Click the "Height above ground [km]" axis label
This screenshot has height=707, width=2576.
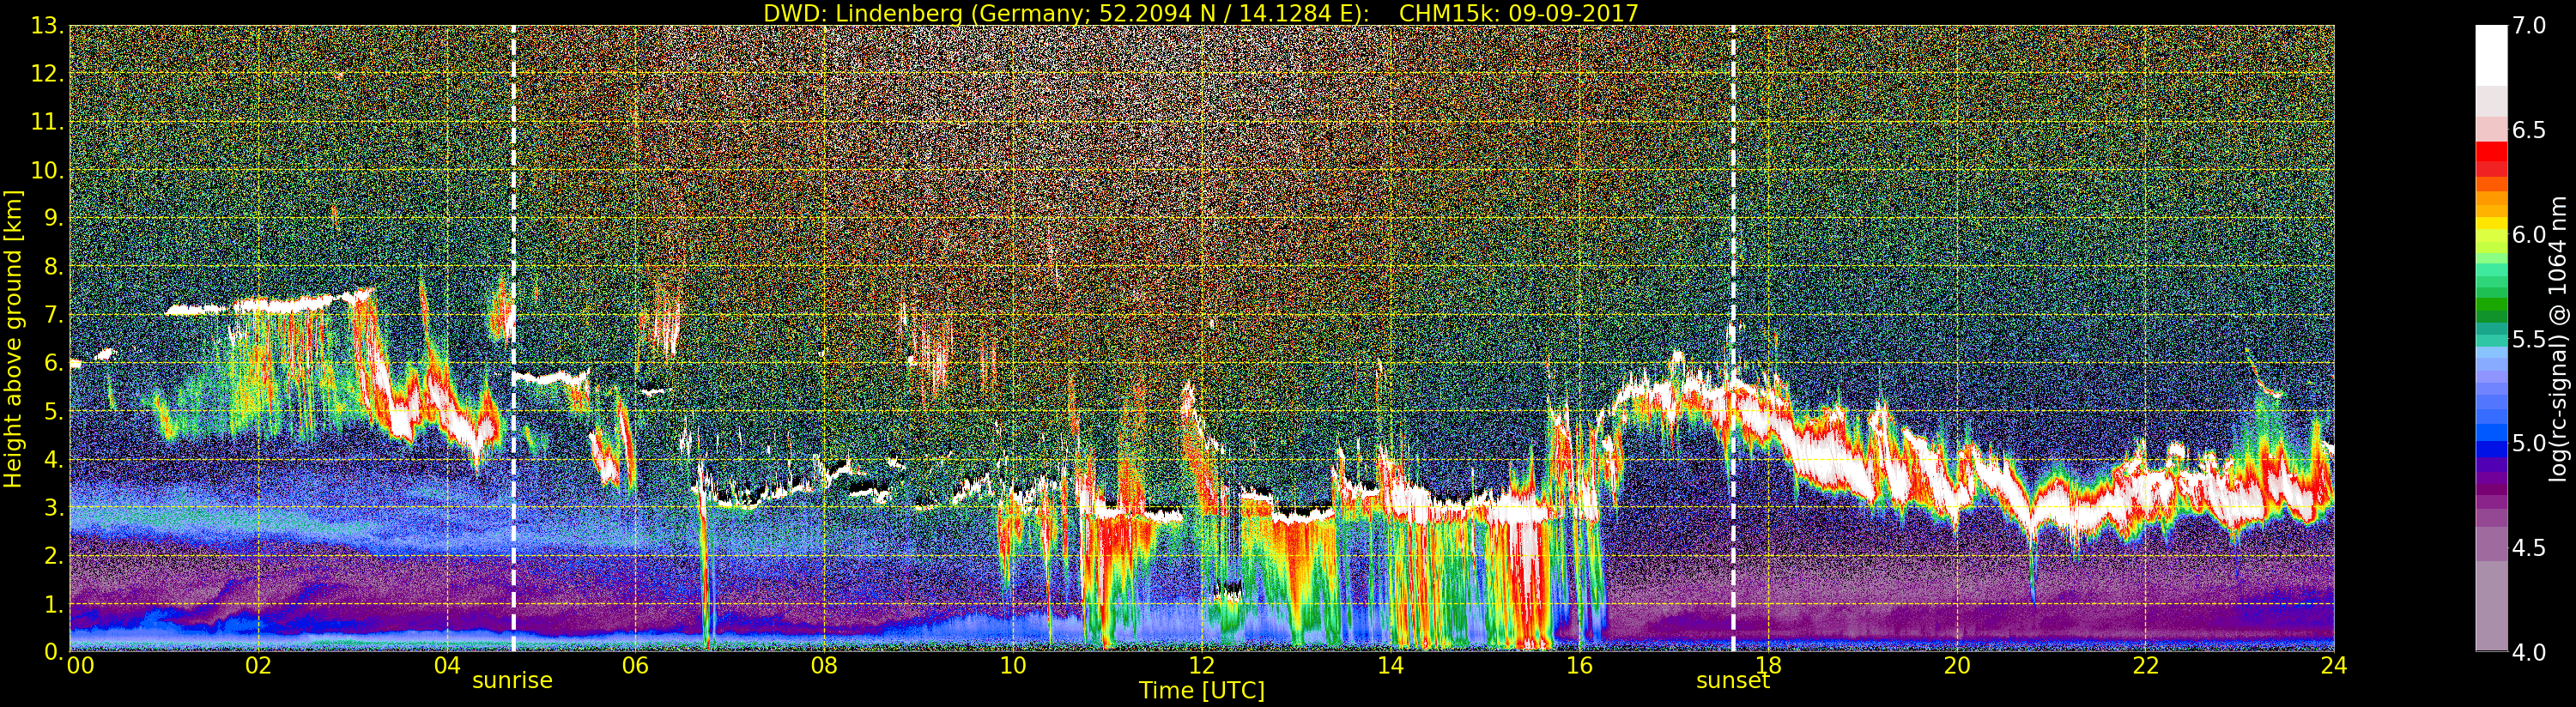[13, 338]
